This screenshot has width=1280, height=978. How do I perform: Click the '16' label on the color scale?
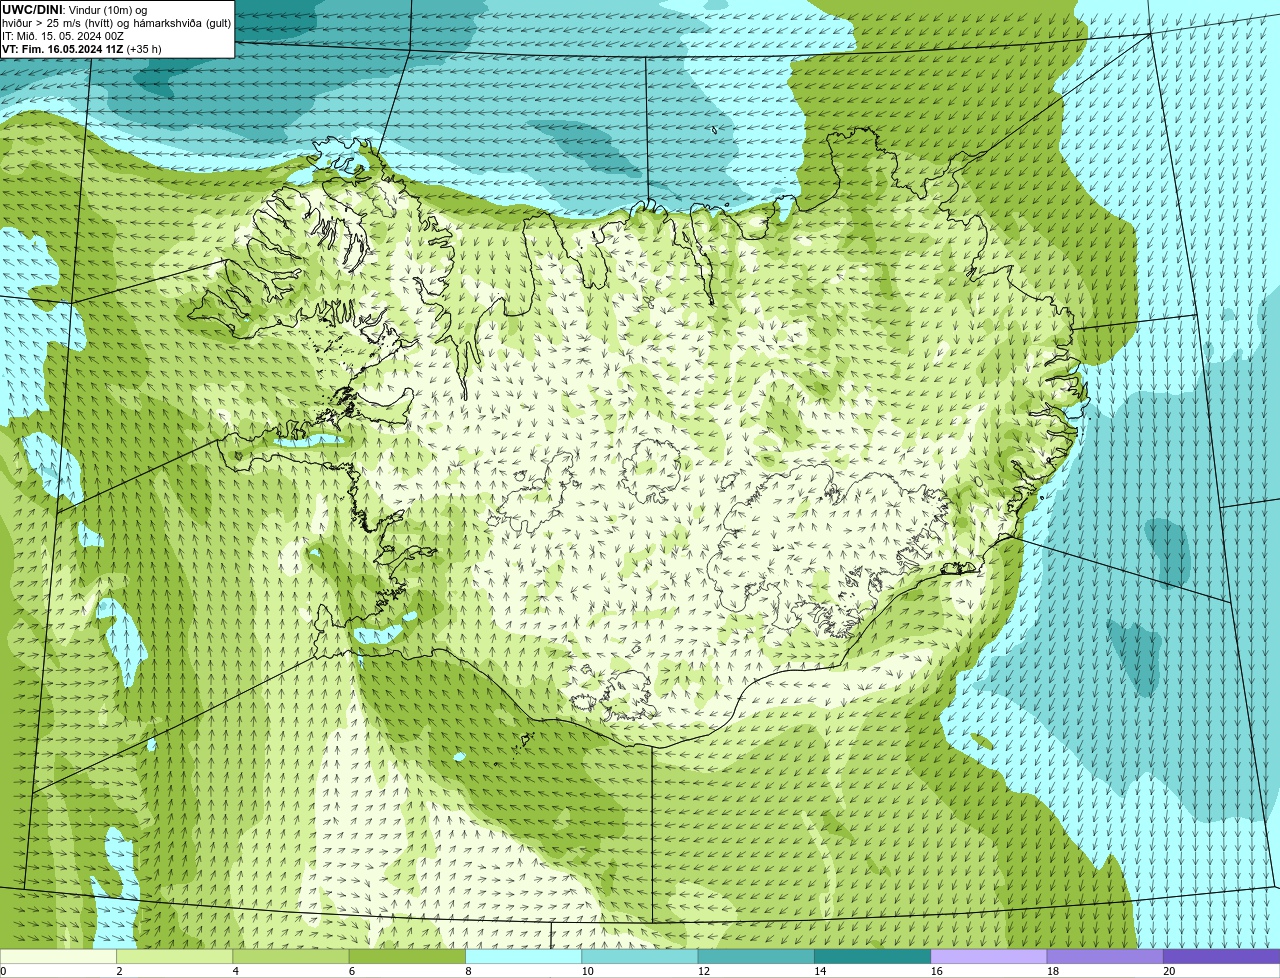tap(936, 971)
